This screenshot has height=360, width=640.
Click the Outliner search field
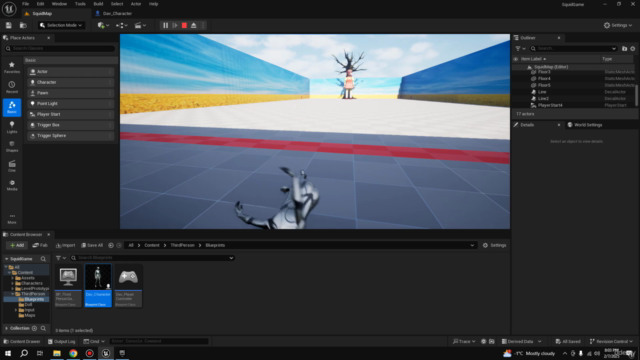pos(573,49)
